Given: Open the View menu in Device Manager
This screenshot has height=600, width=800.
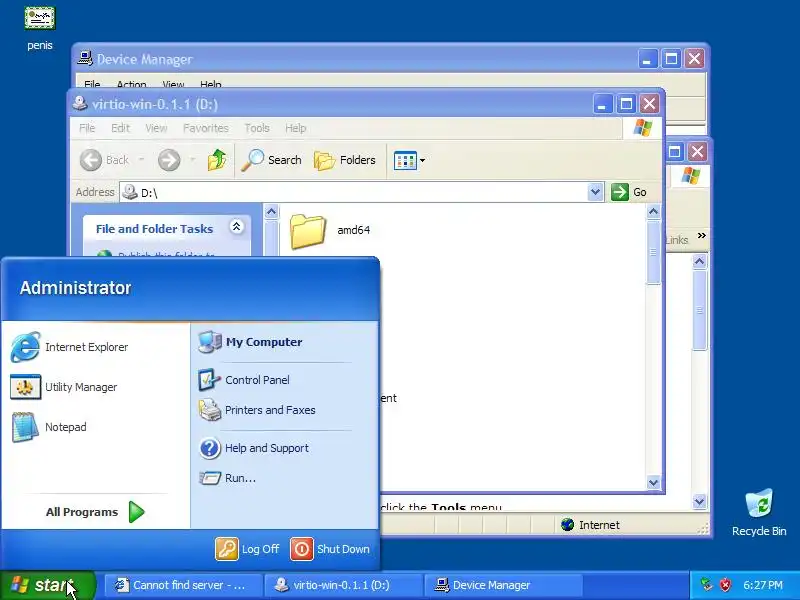Looking at the screenshot, I should [x=173, y=84].
